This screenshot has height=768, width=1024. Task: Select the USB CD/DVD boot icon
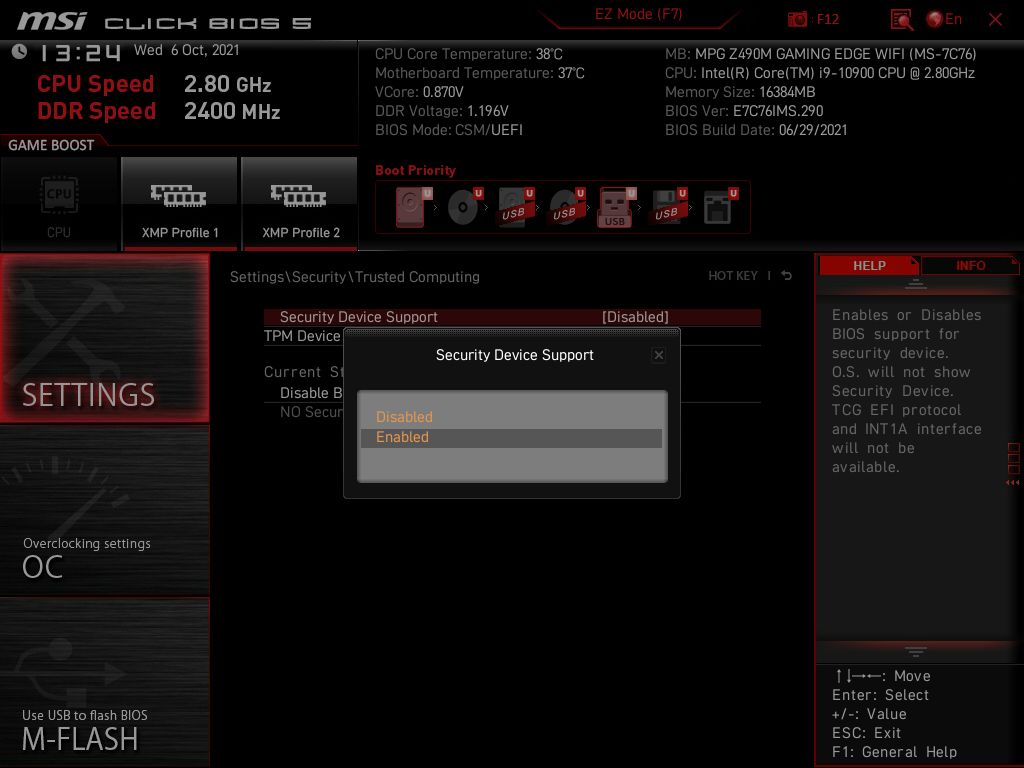pyautogui.click(x=567, y=207)
